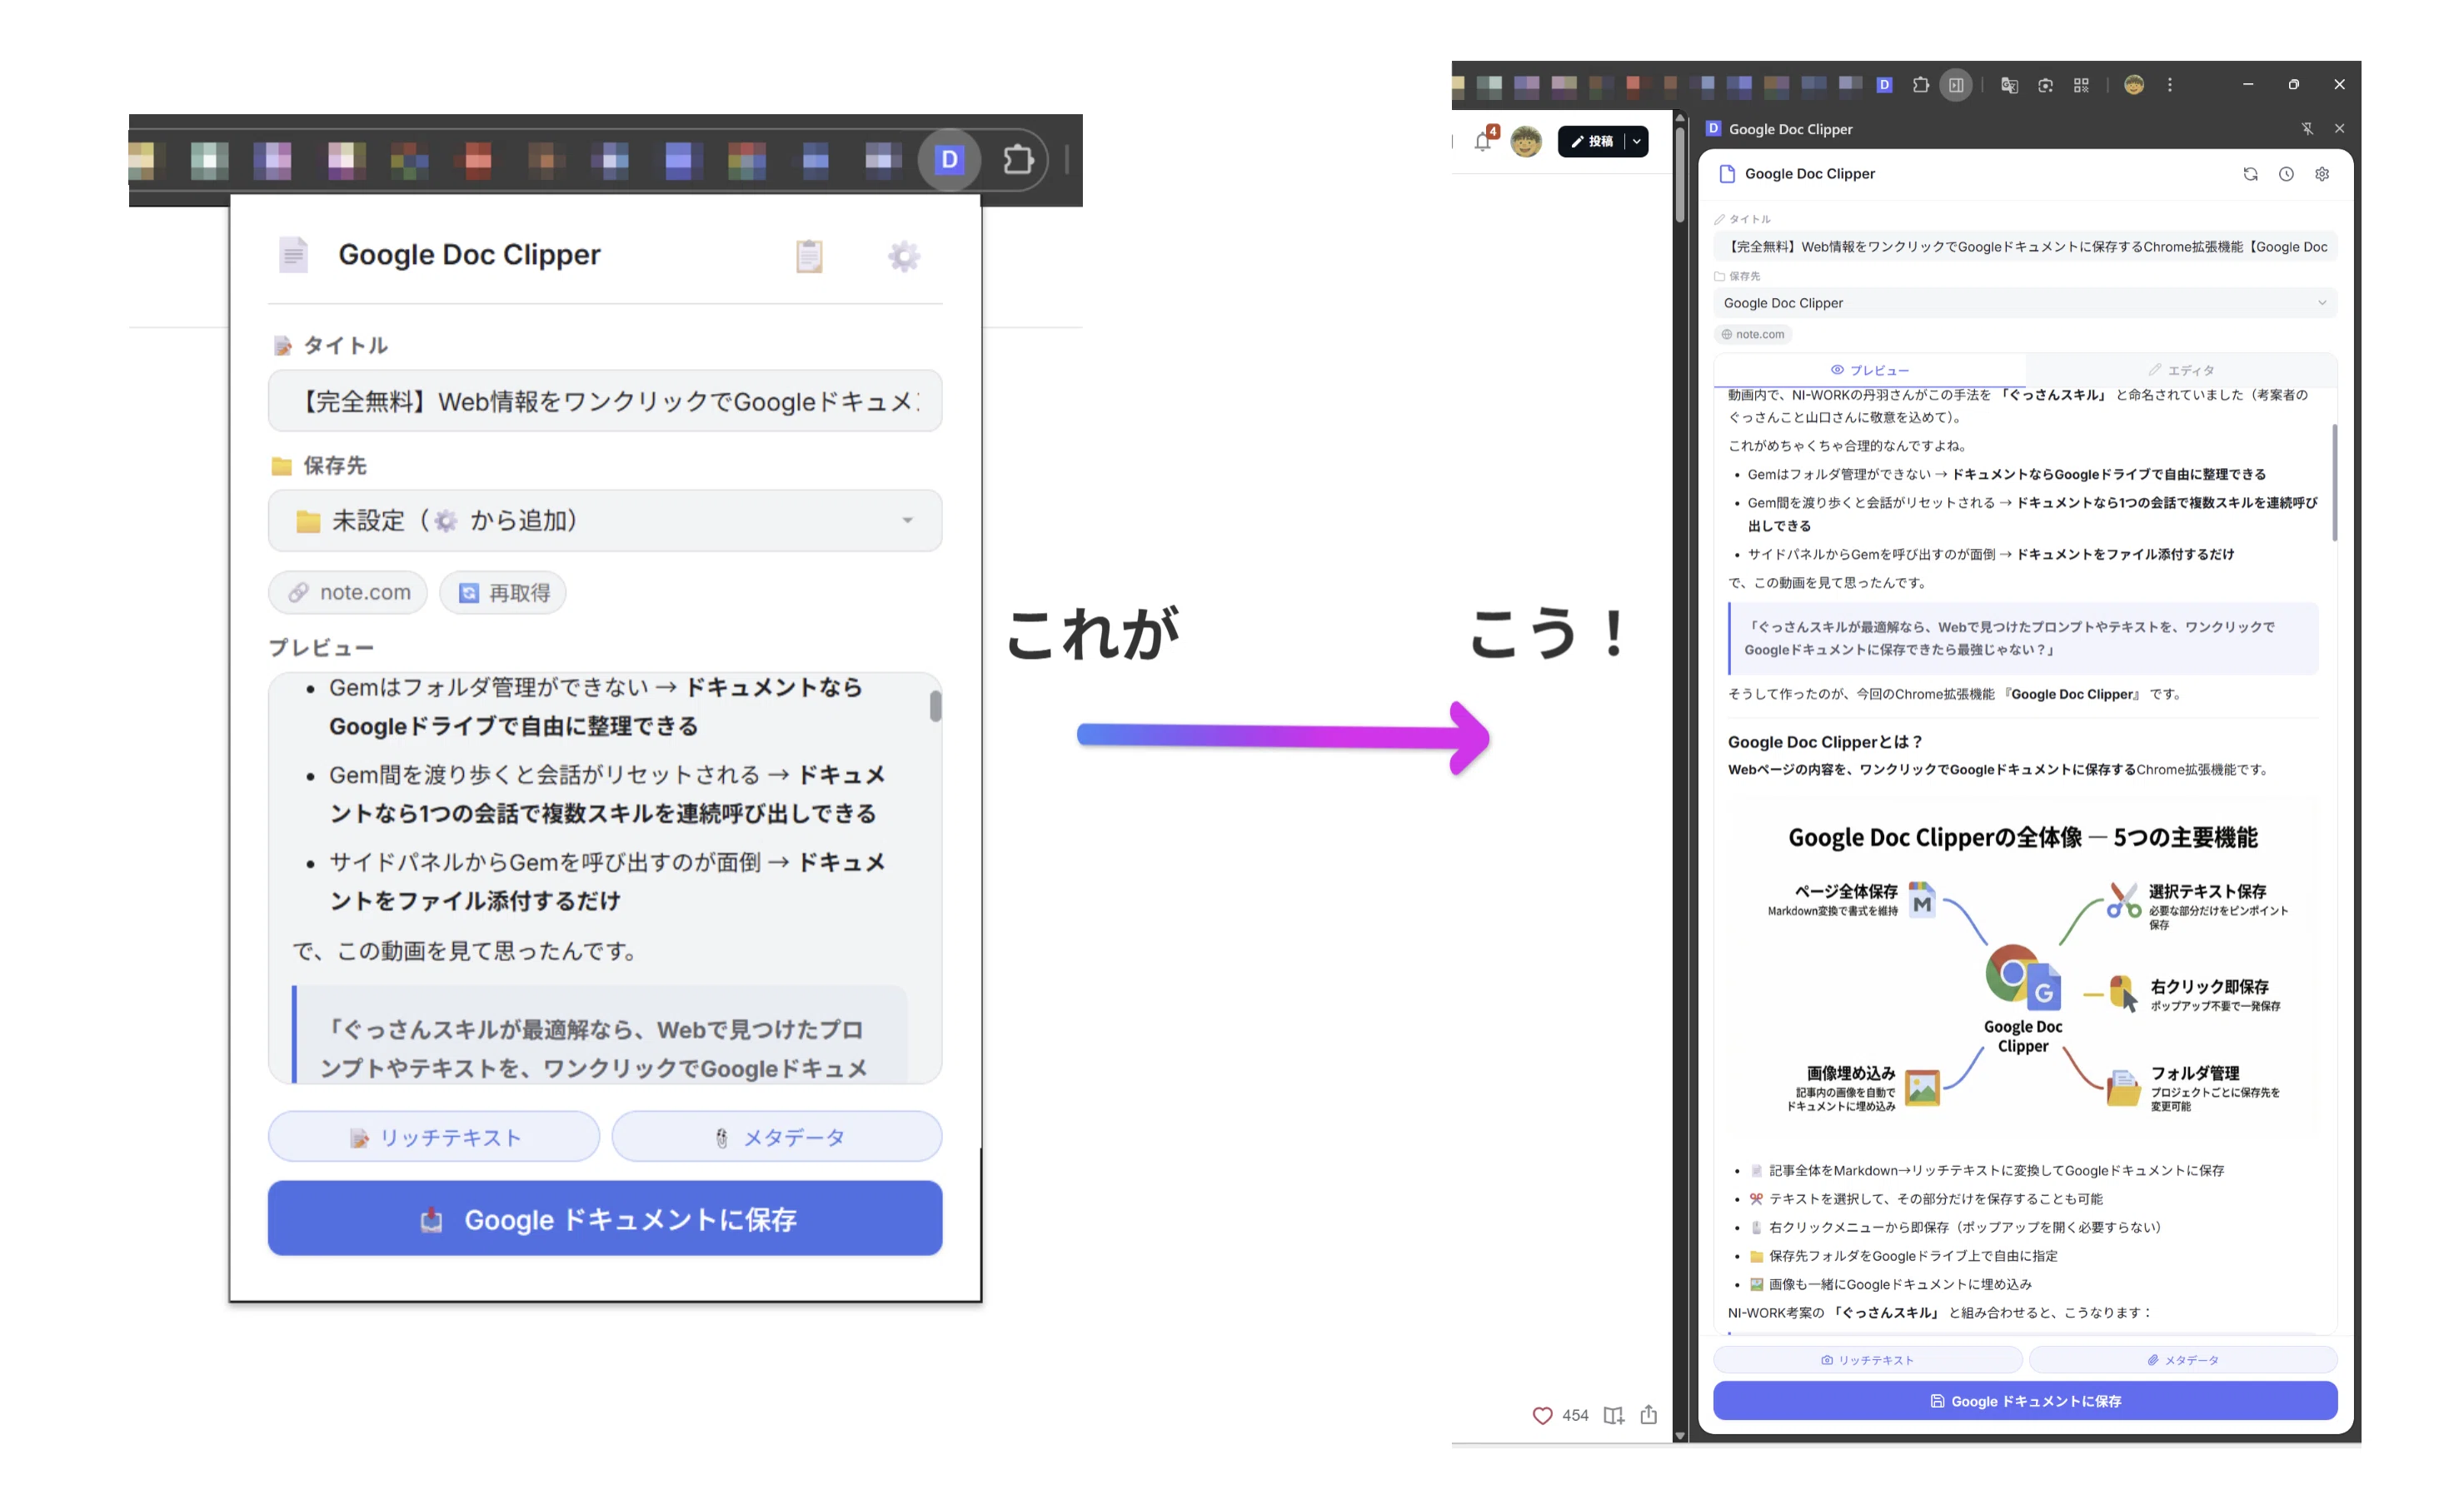
Task: Click the note.com chip in the side panel
Action: coord(1753,334)
